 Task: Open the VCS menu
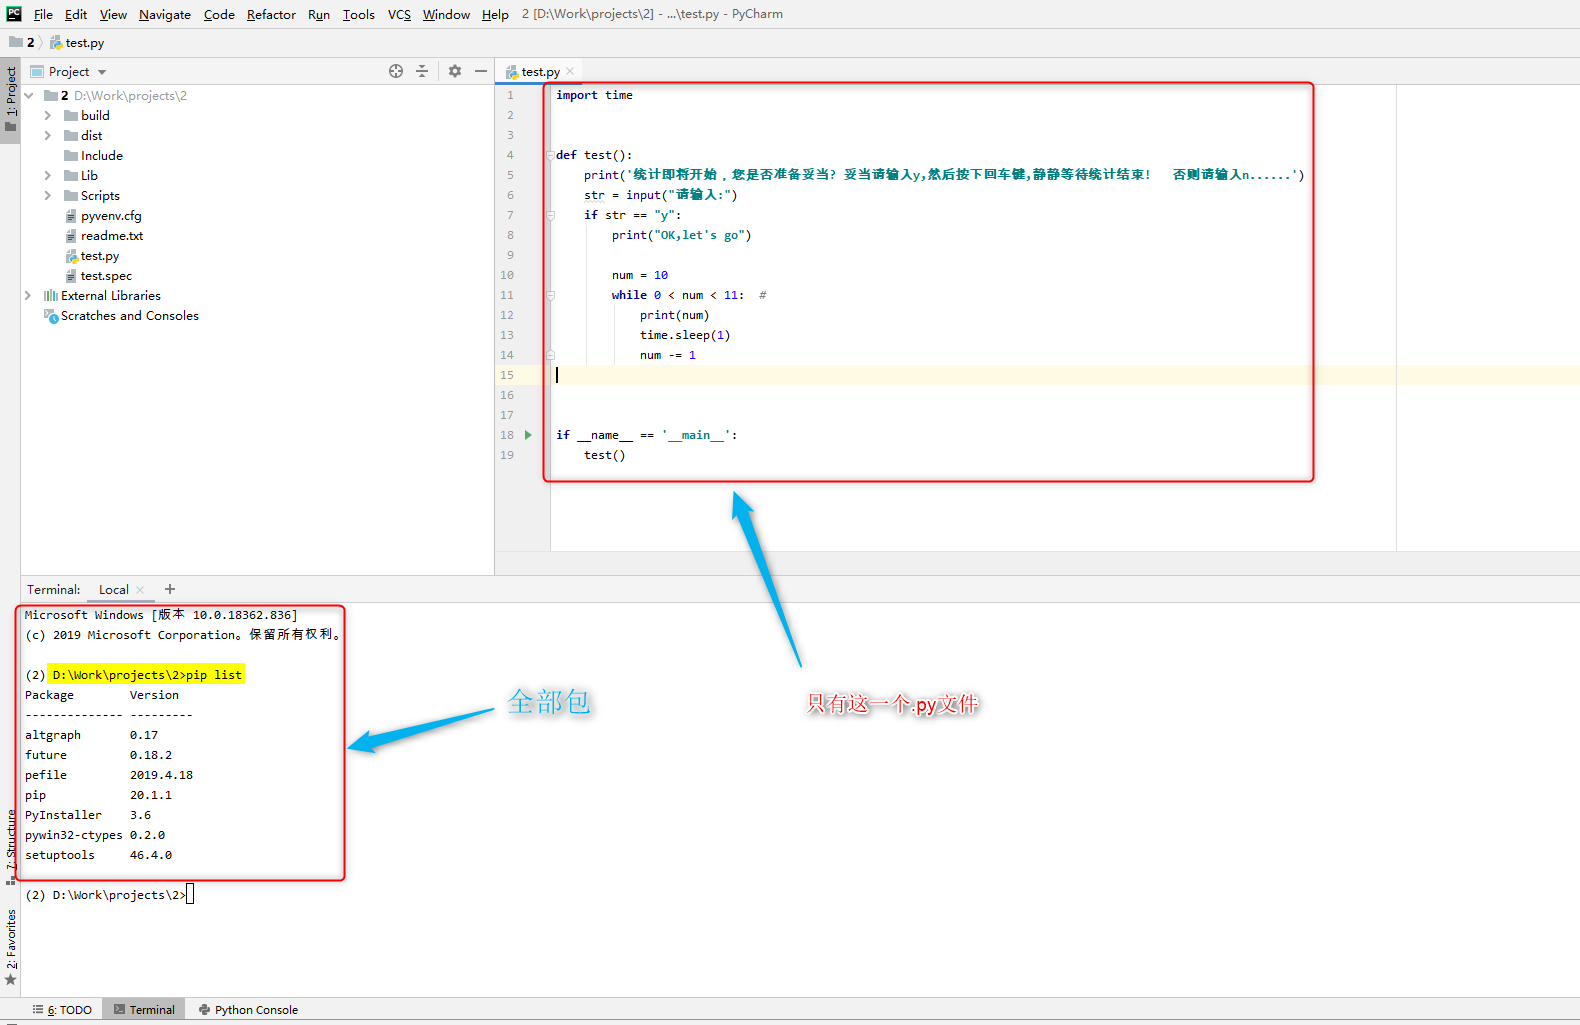(x=399, y=14)
